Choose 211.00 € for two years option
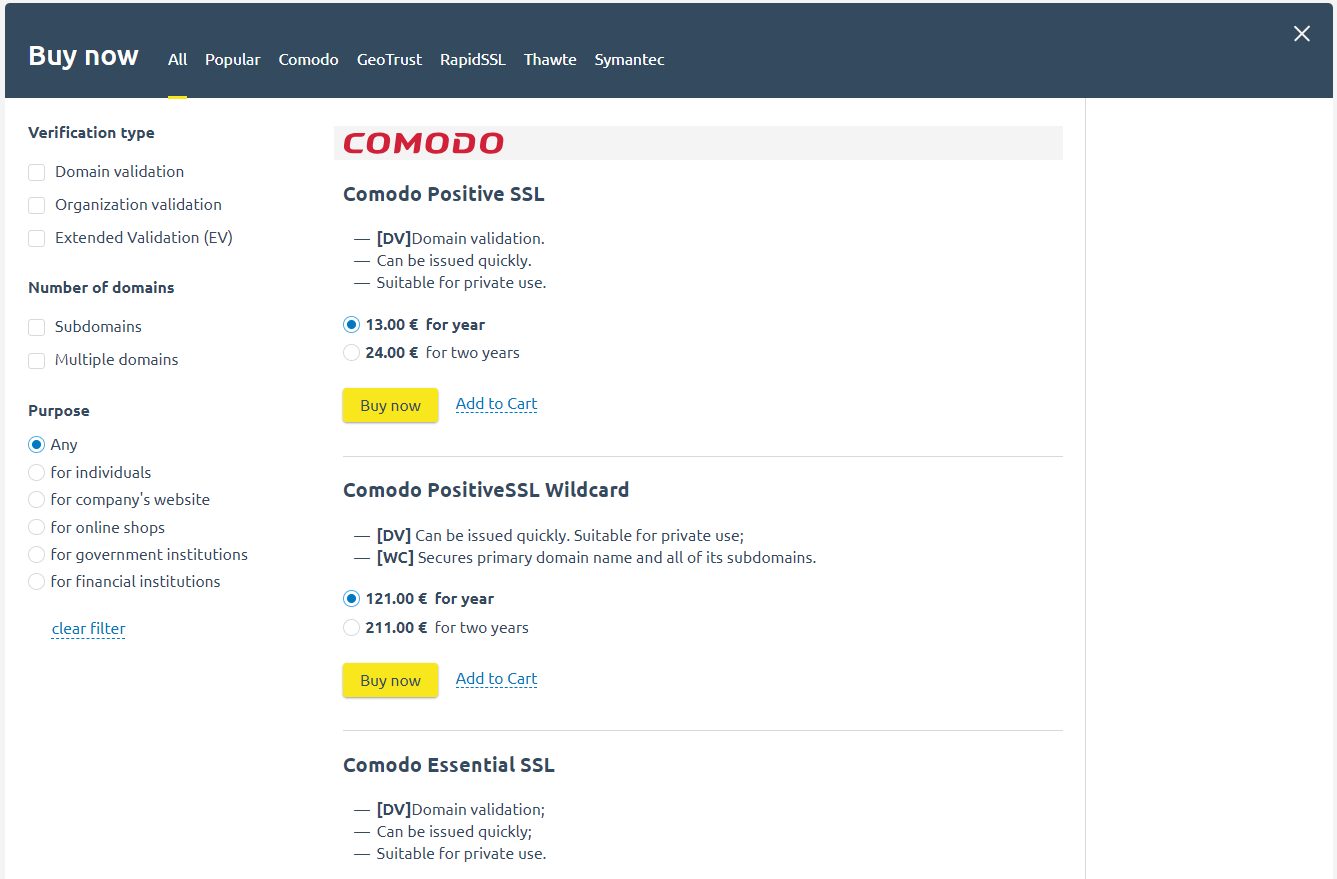Viewport: 1337px width, 879px height. (x=351, y=628)
